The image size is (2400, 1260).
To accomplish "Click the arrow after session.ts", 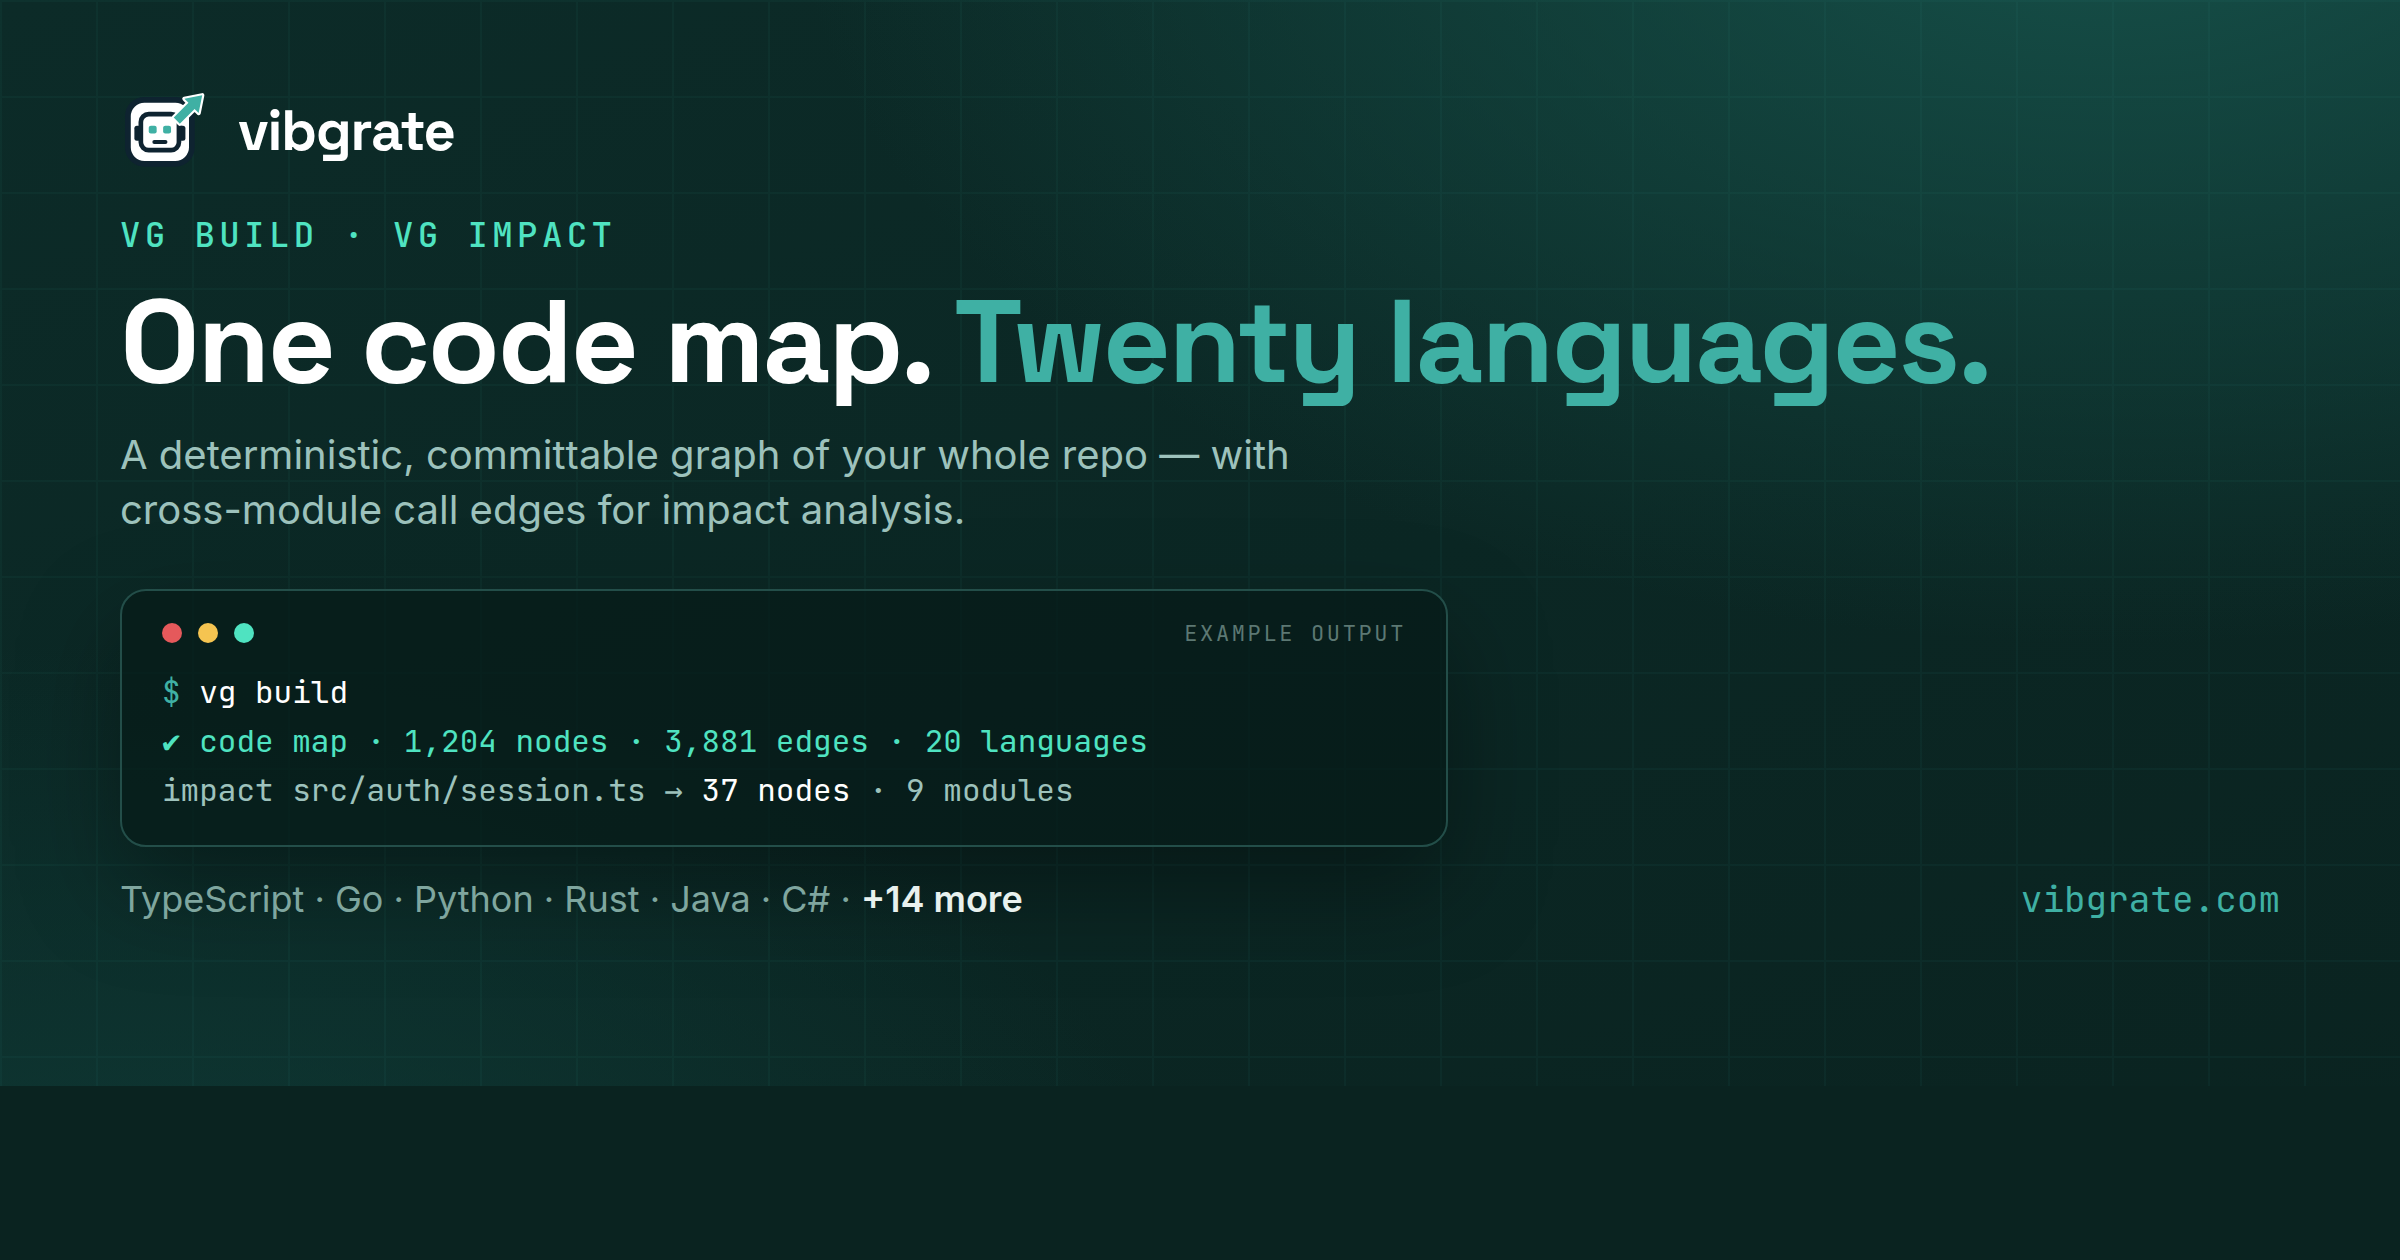I will tap(674, 792).
